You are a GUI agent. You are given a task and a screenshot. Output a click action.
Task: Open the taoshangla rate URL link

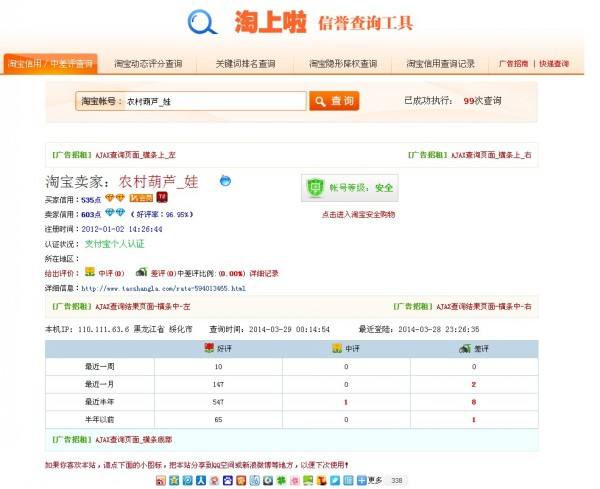pos(163,289)
